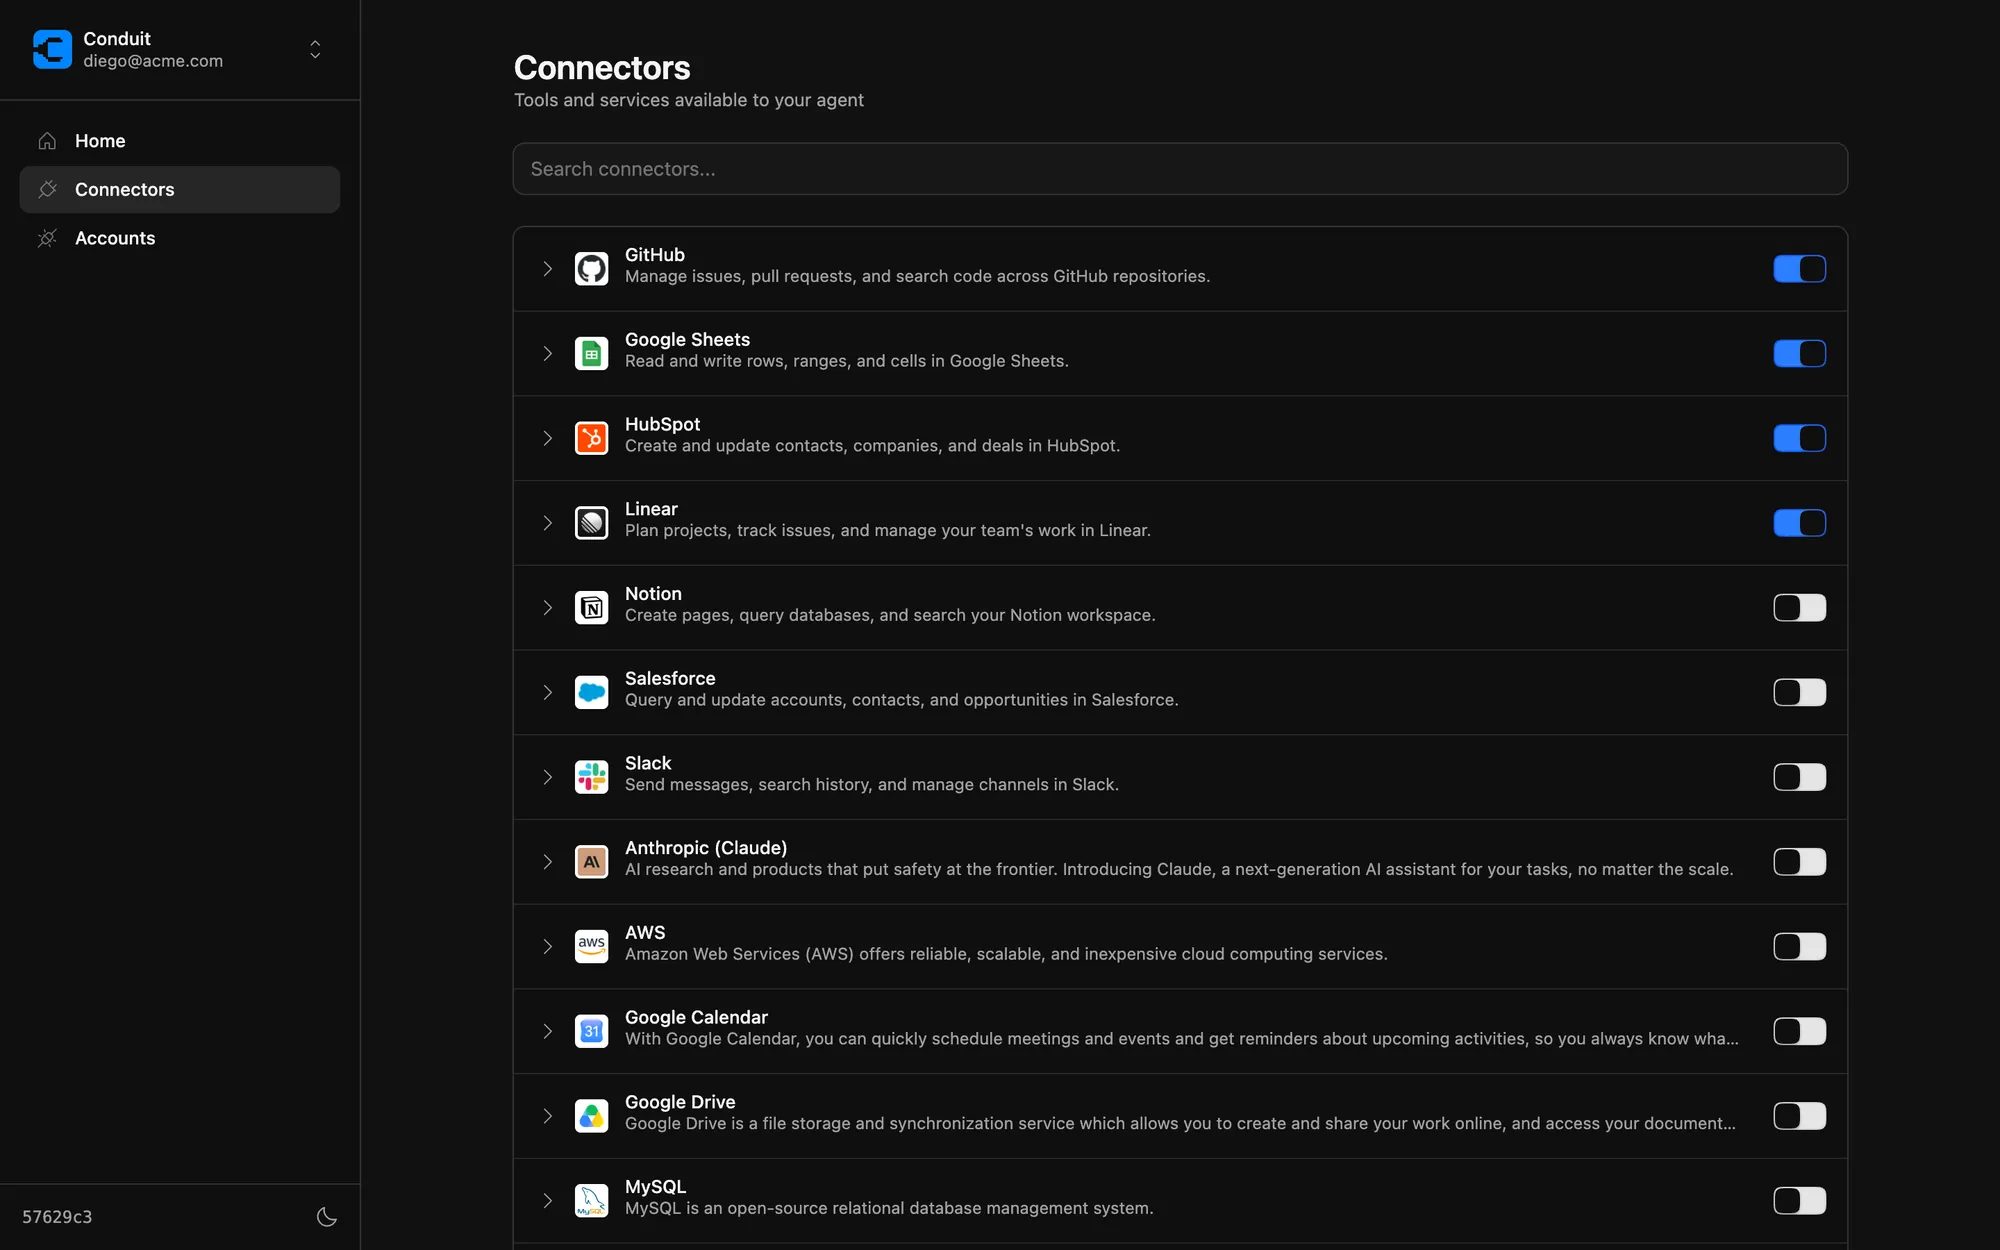
Task: Click the Linear connector name
Action: pos(651,509)
